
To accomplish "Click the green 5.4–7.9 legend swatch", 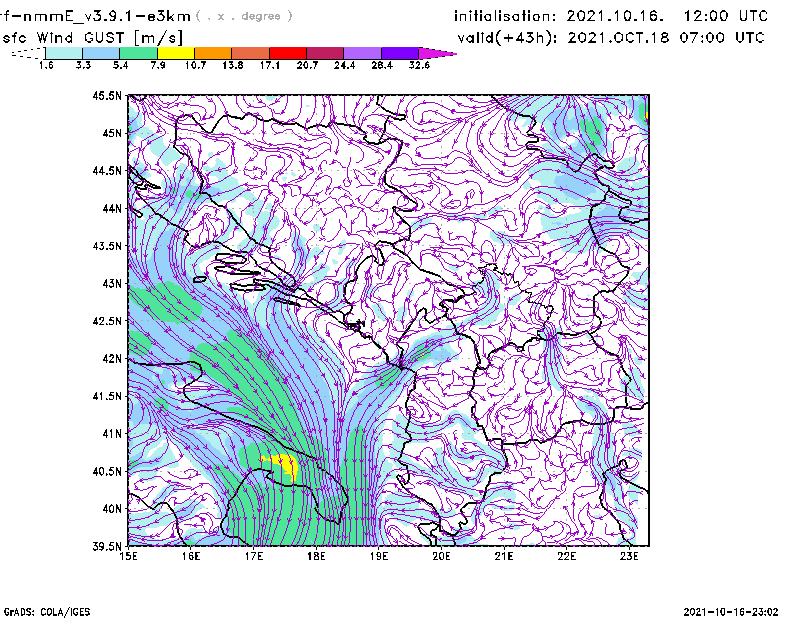I will click(x=138, y=53).
